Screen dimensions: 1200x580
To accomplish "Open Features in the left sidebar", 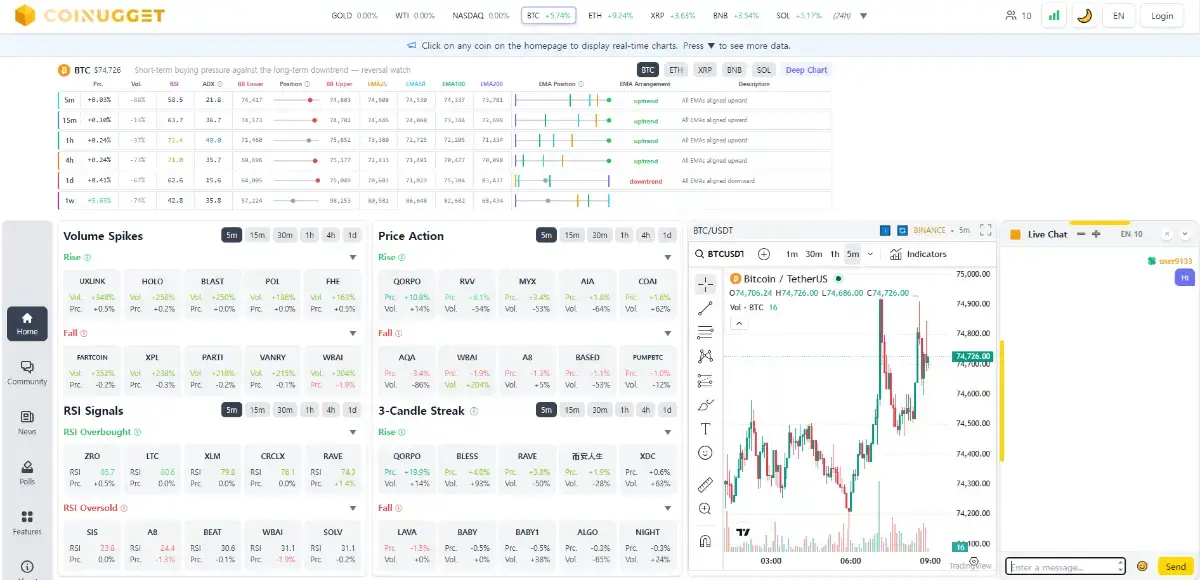I will click(x=27, y=522).
